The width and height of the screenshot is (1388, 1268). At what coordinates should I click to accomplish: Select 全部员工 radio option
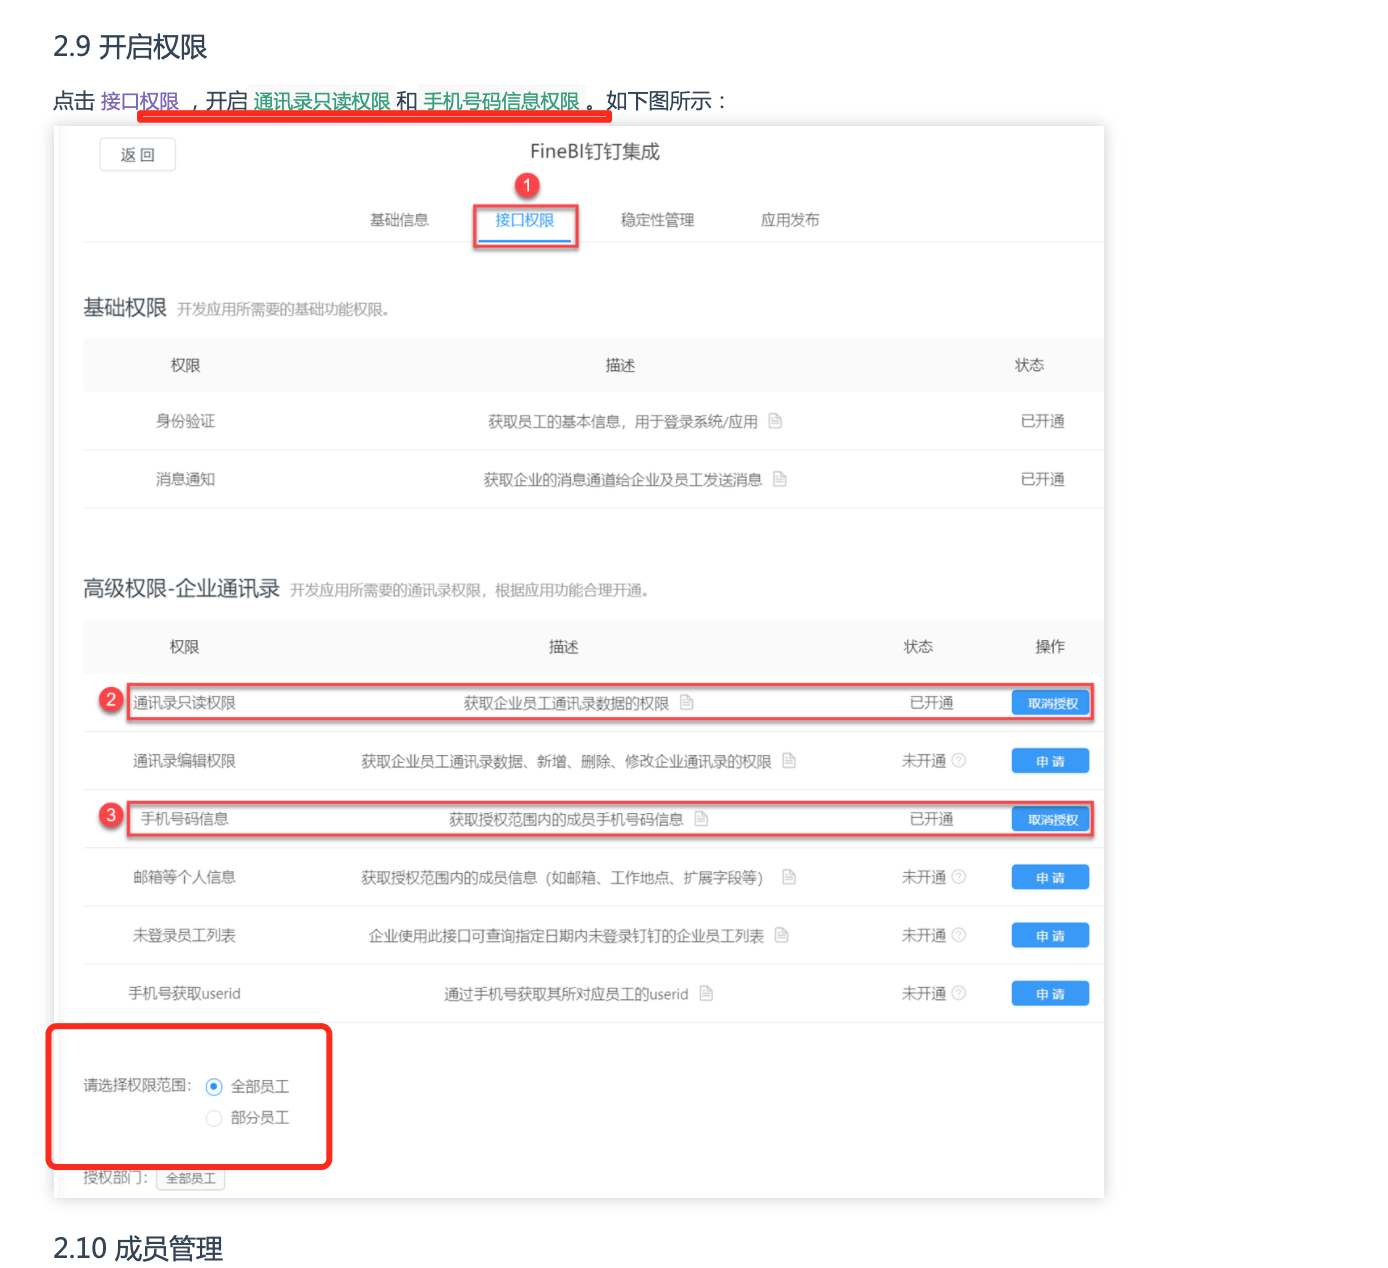[214, 1087]
